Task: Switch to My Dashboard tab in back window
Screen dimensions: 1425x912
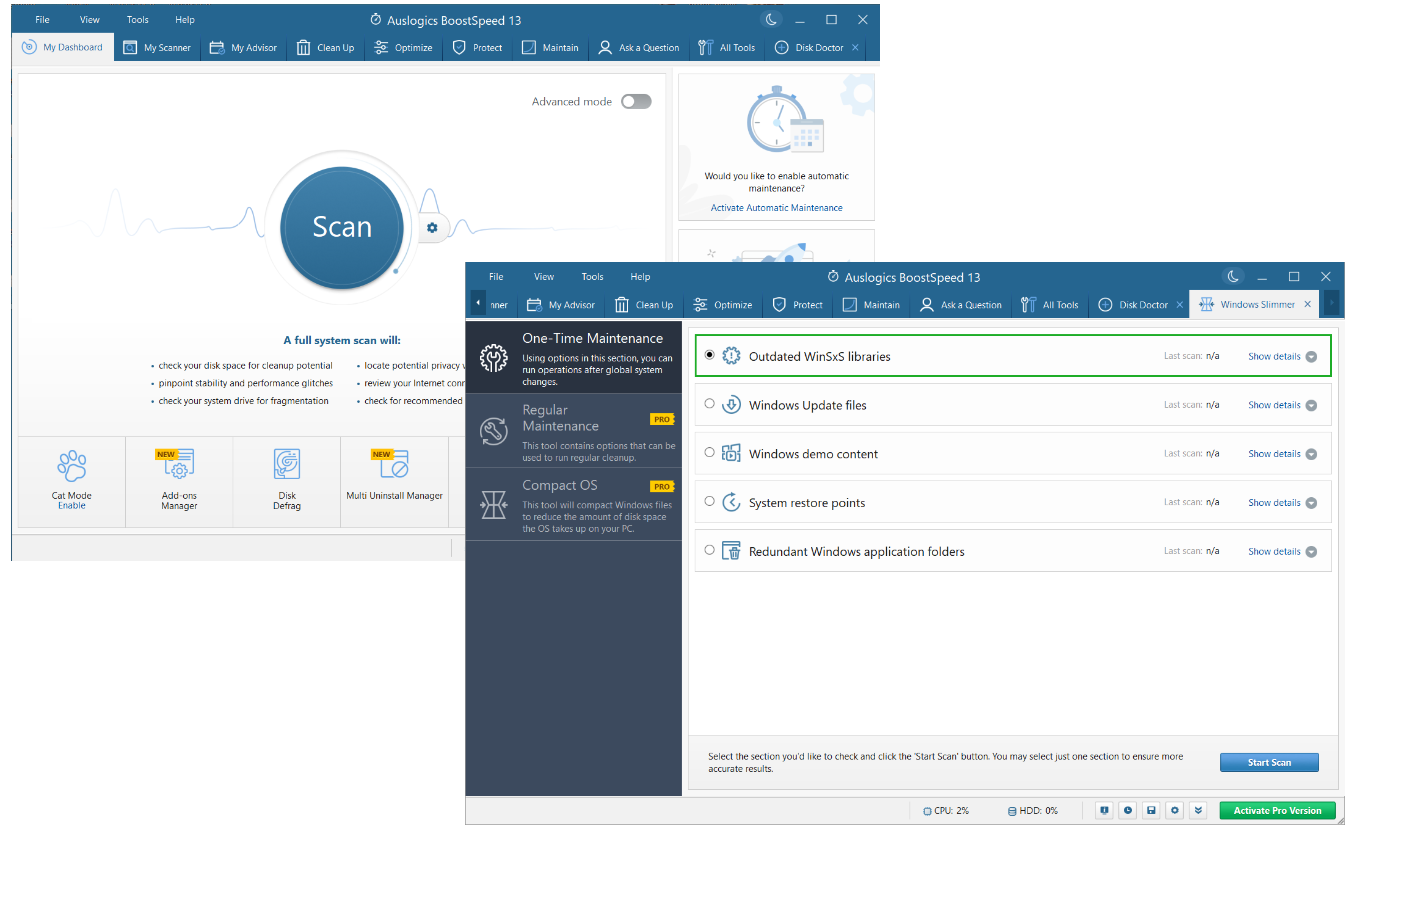Action: point(63,47)
